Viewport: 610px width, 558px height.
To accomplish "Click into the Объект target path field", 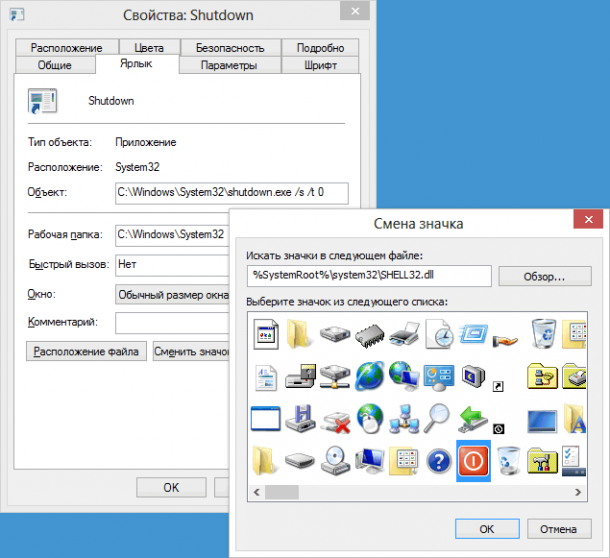I will 232,192.
